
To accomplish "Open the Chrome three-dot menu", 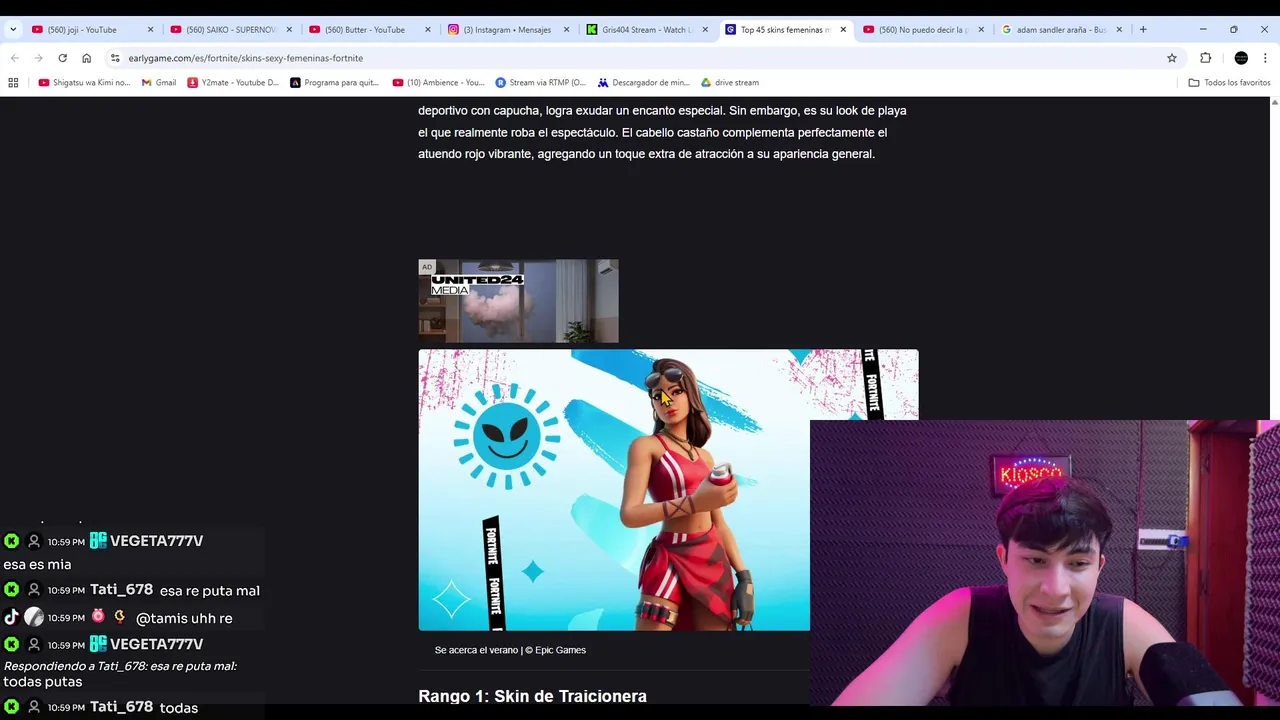I will pyautogui.click(x=1265, y=58).
